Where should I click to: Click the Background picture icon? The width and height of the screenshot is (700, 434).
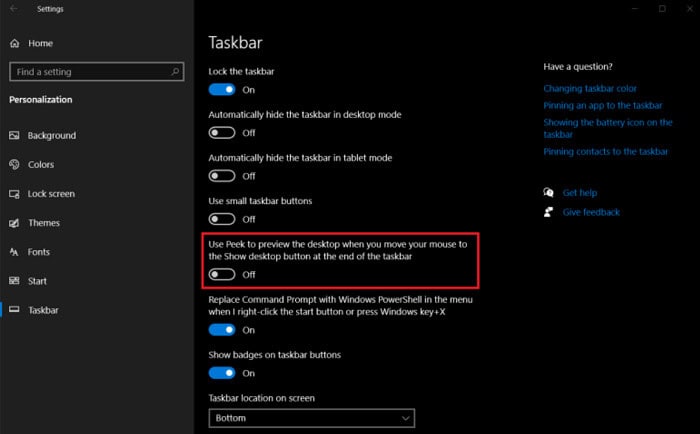click(x=14, y=135)
